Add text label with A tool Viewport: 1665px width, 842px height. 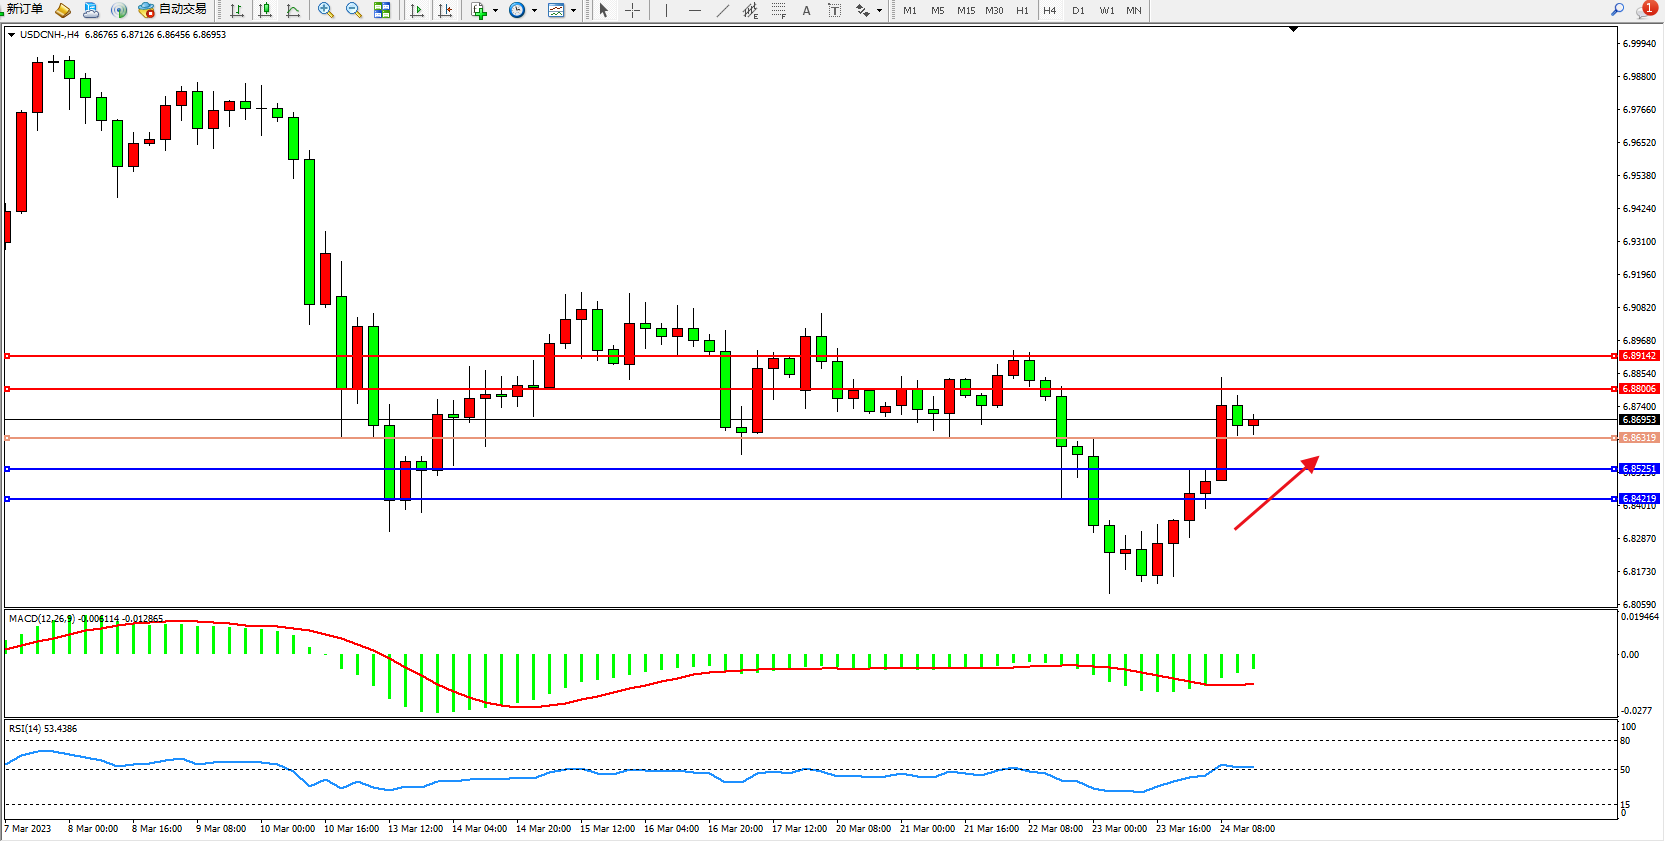pyautogui.click(x=806, y=10)
